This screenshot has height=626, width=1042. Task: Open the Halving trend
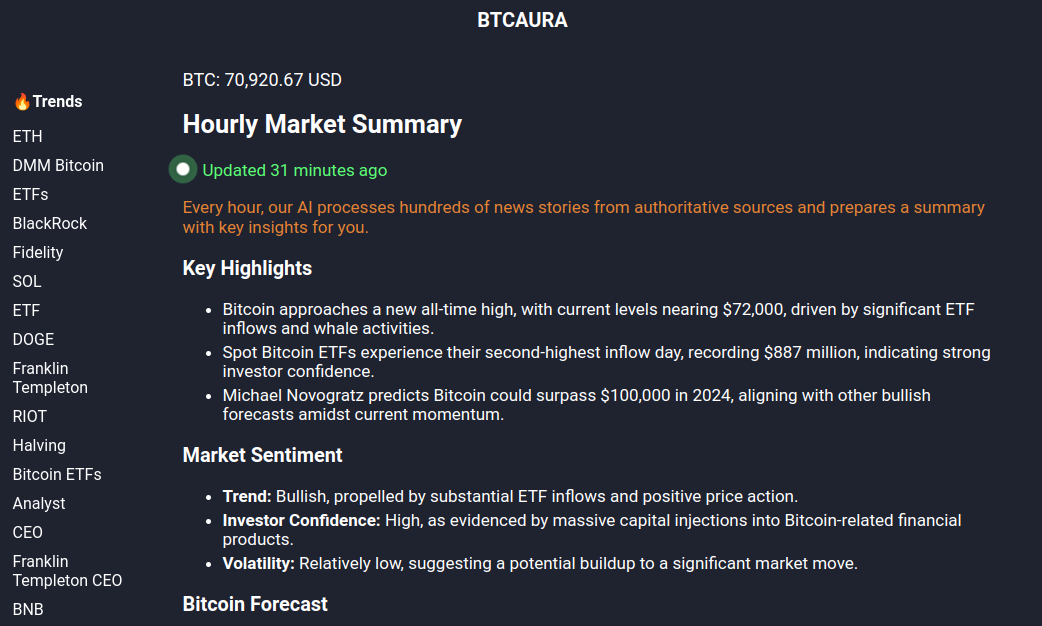click(x=39, y=445)
